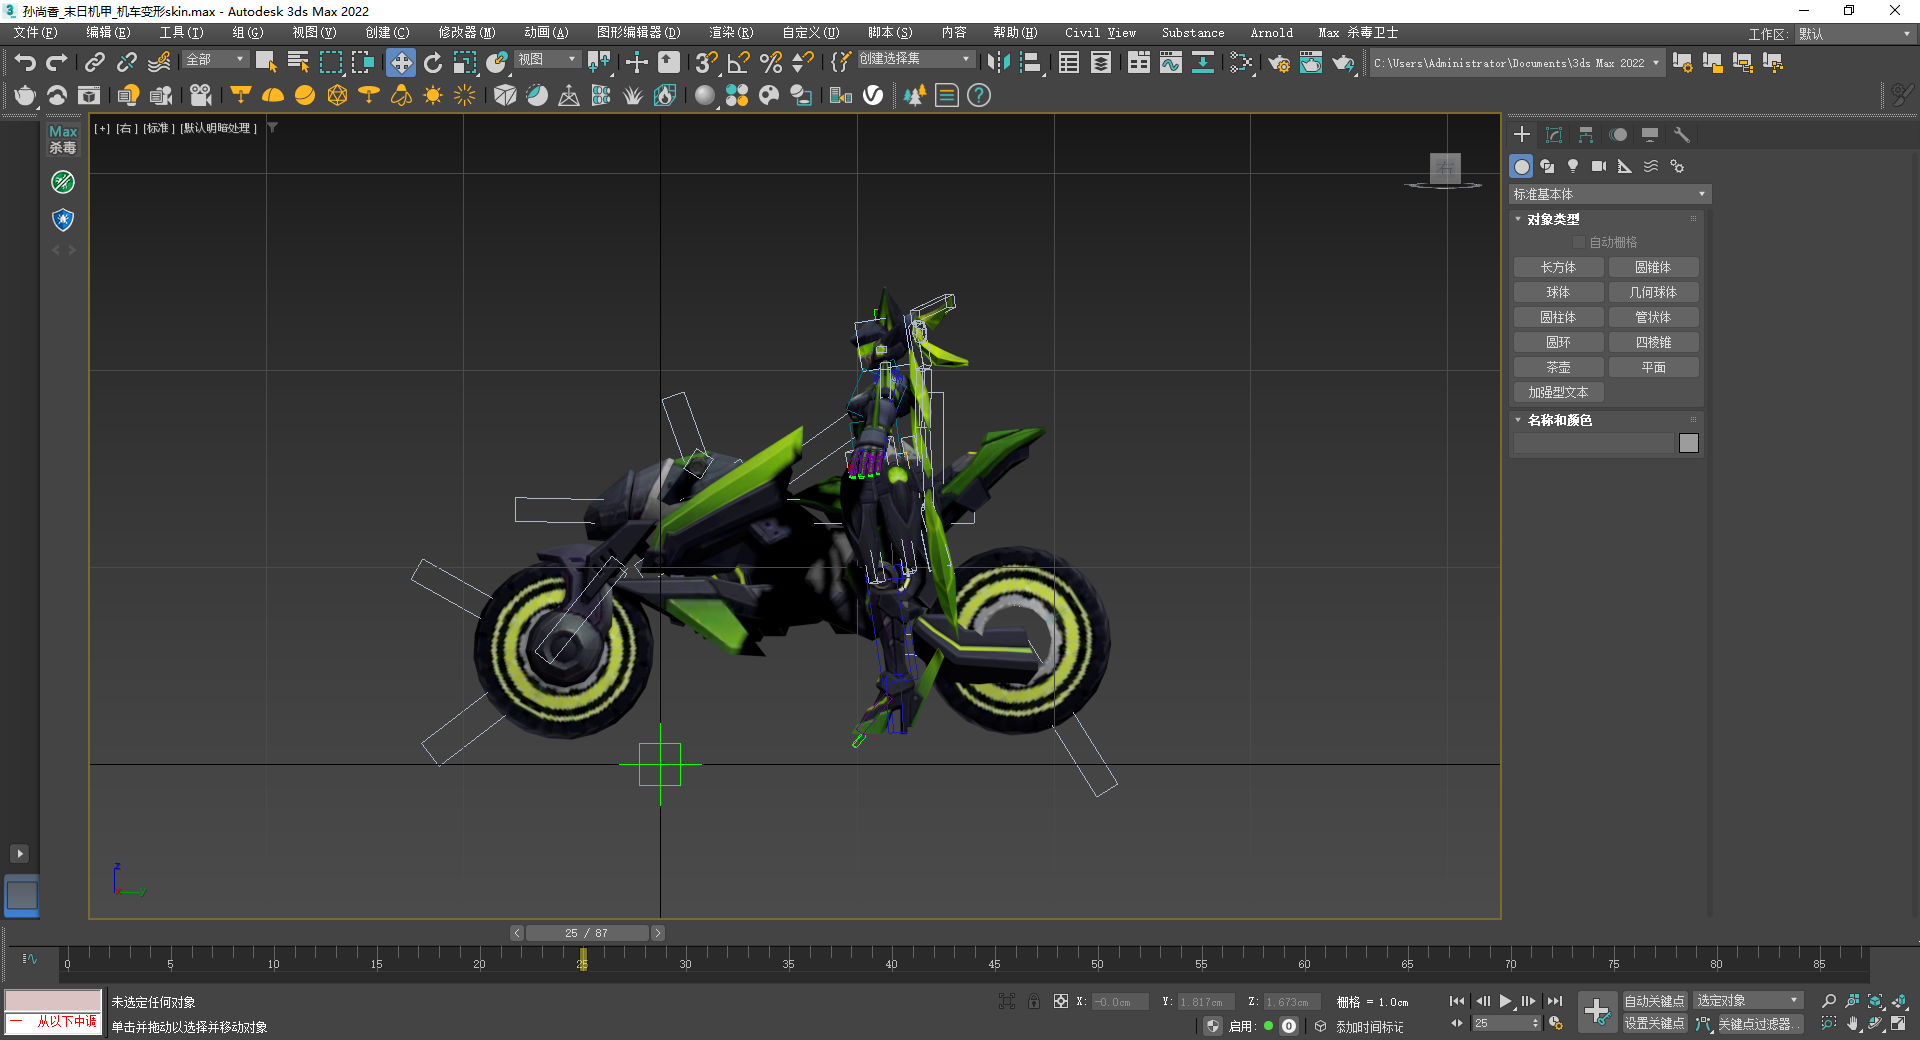Image resolution: width=1920 pixels, height=1040 pixels.
Task: Click the gray sphere icon in second toolbar
Action: (x=705, y=95)
